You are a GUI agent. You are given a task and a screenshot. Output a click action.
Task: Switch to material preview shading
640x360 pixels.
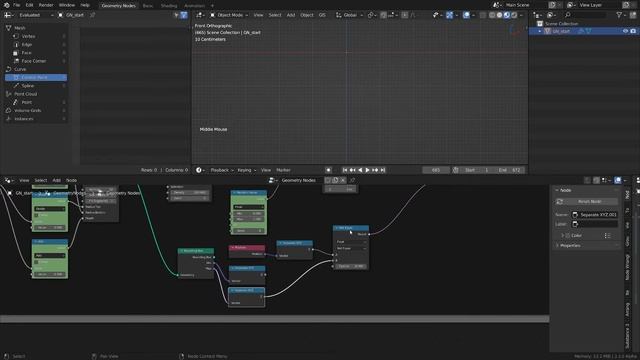(x=507, y=15)
